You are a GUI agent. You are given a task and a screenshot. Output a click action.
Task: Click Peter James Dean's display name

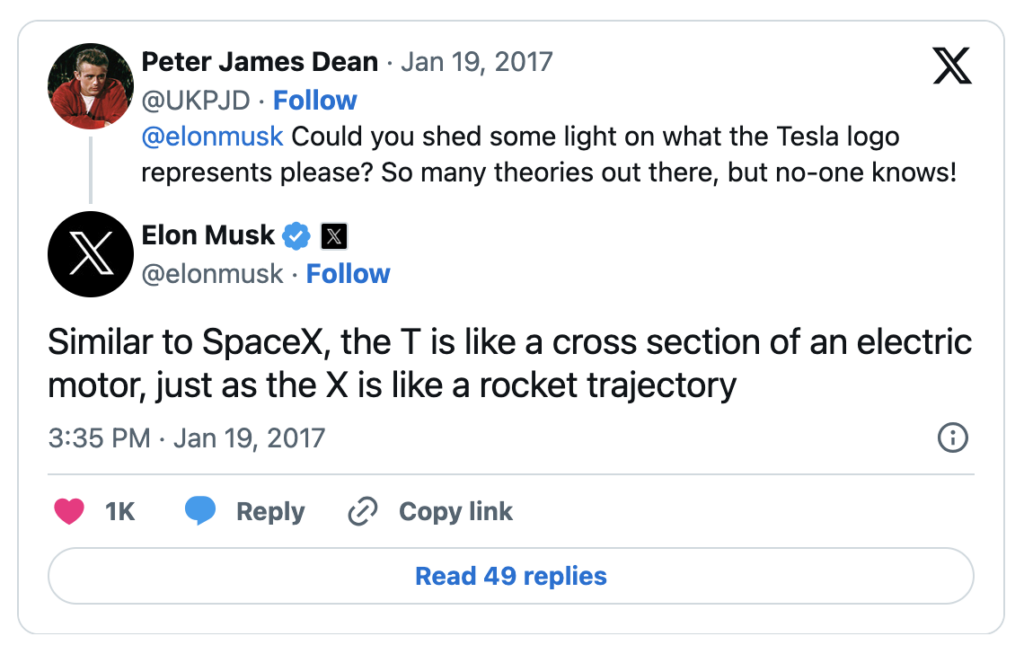pos(258,61)
